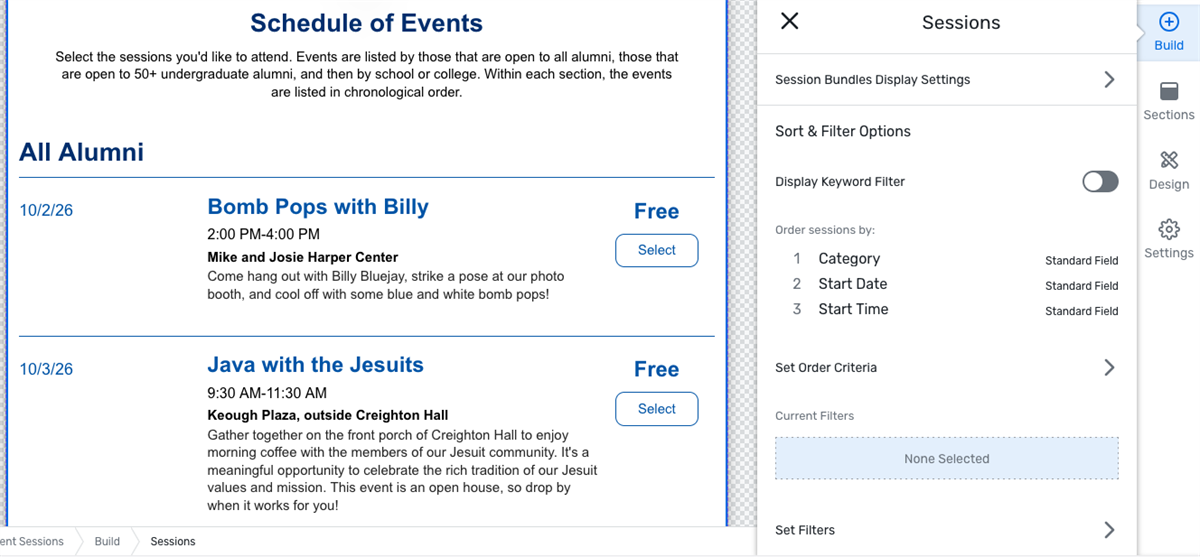Click the Sessions panel title
1200x557 pixels.
(x=961, y=22)
